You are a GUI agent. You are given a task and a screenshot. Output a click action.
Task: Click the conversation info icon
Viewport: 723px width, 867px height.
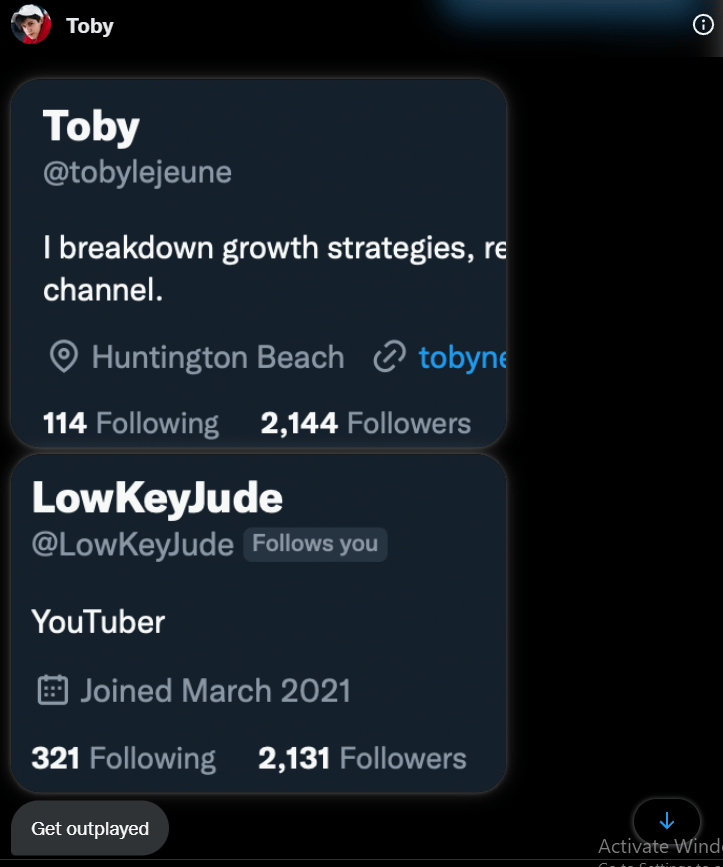click(703, 26)
